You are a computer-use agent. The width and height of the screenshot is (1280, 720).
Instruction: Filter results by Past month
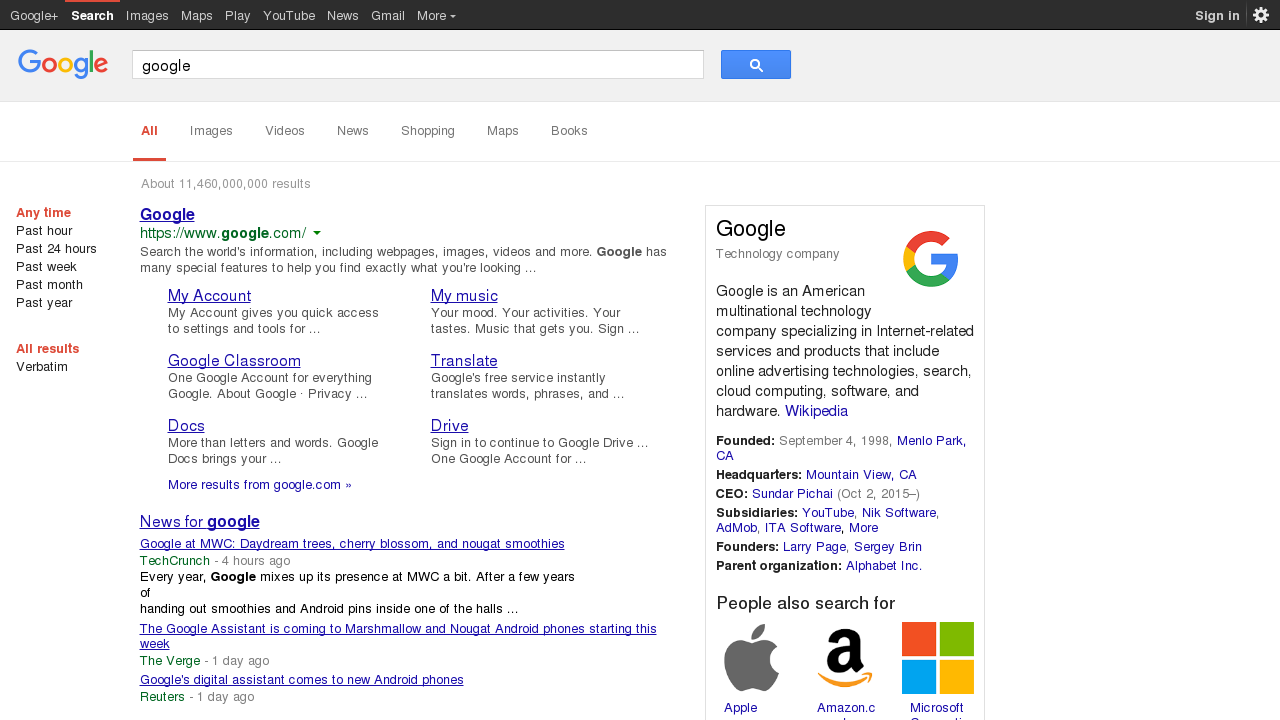coord(49,285)
